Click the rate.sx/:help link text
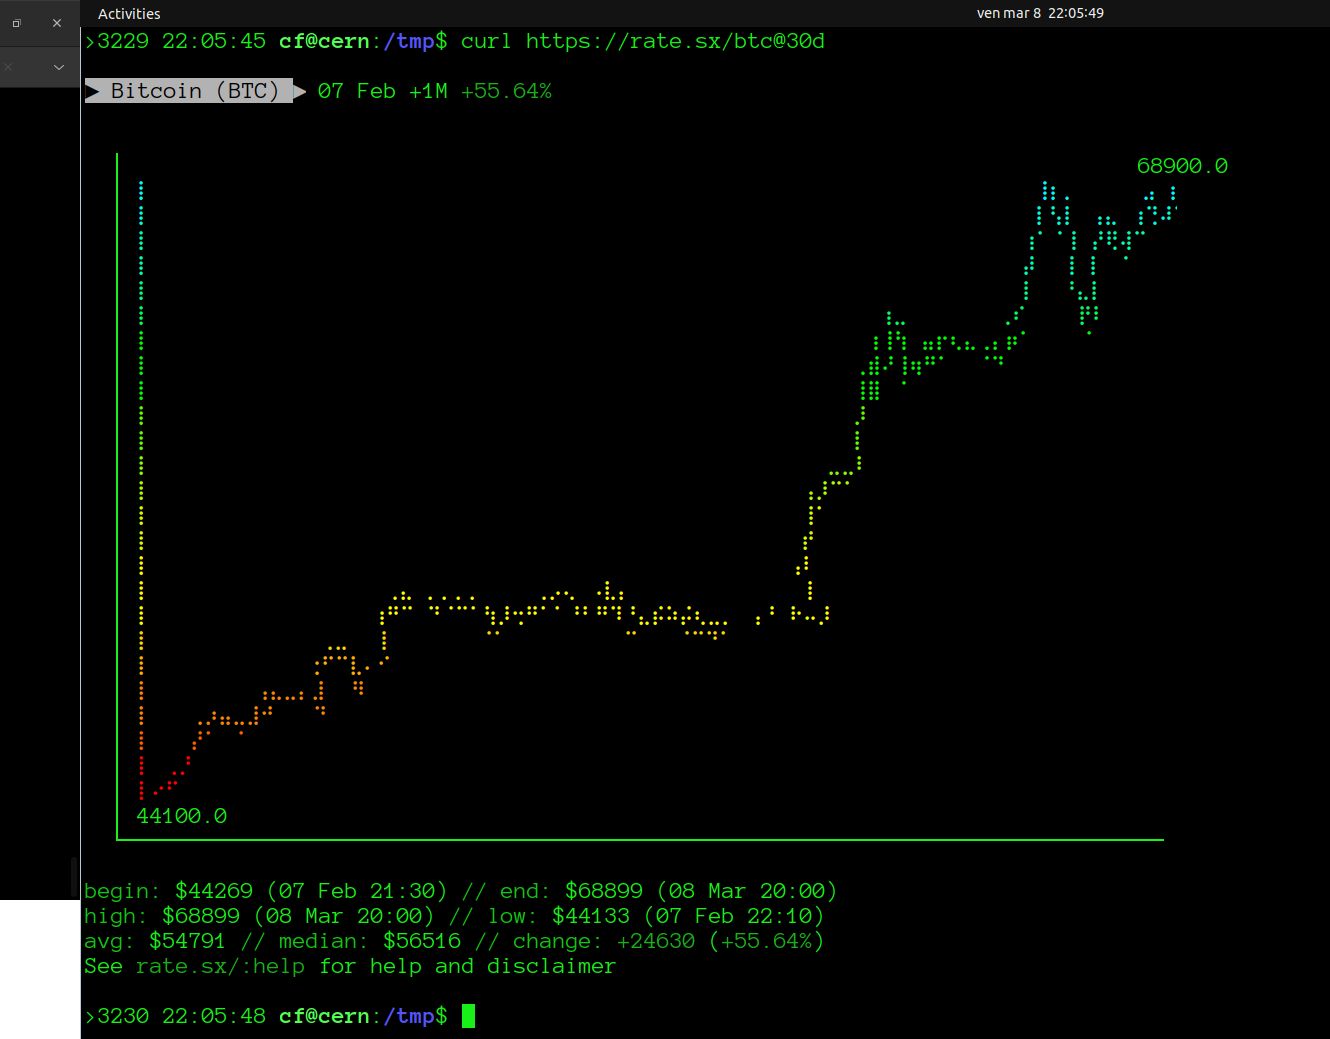The image size is (1330, 1039). (220, 966)
